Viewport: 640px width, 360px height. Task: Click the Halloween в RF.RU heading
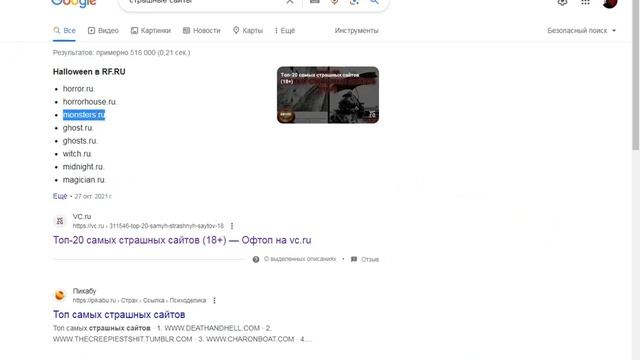coord(89,72)
